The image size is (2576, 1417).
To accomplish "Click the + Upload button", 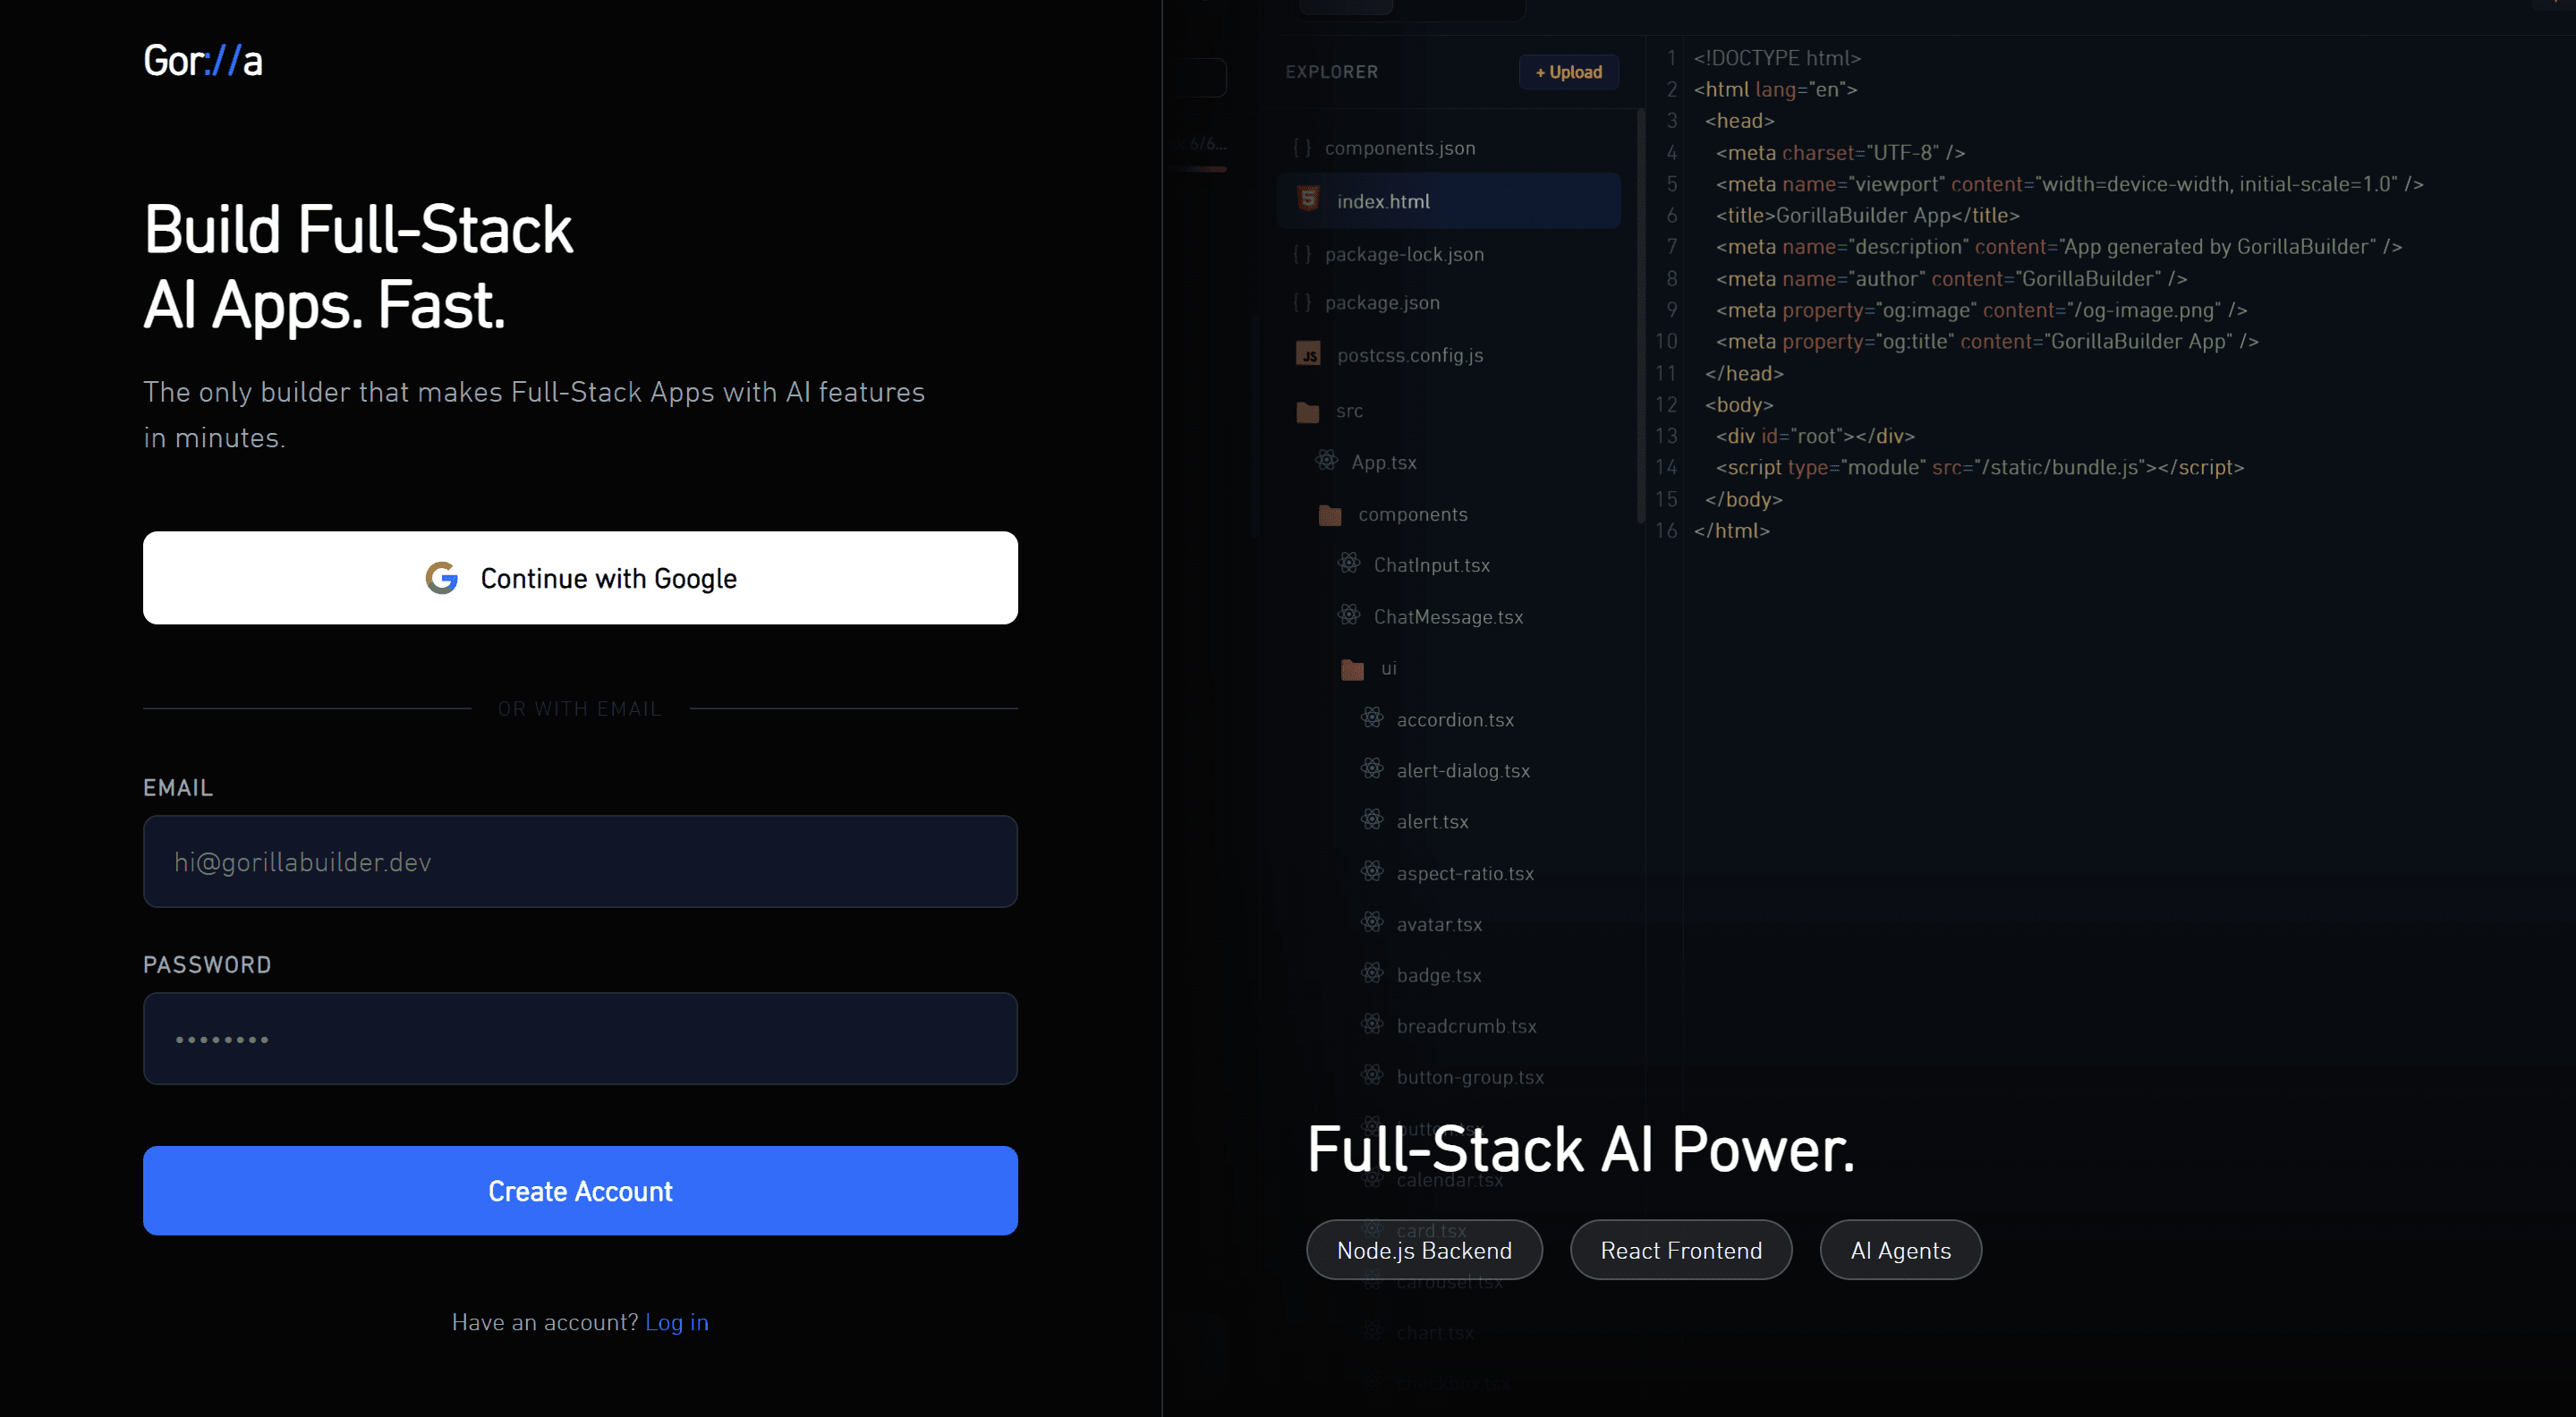I will pos(1568,72).
